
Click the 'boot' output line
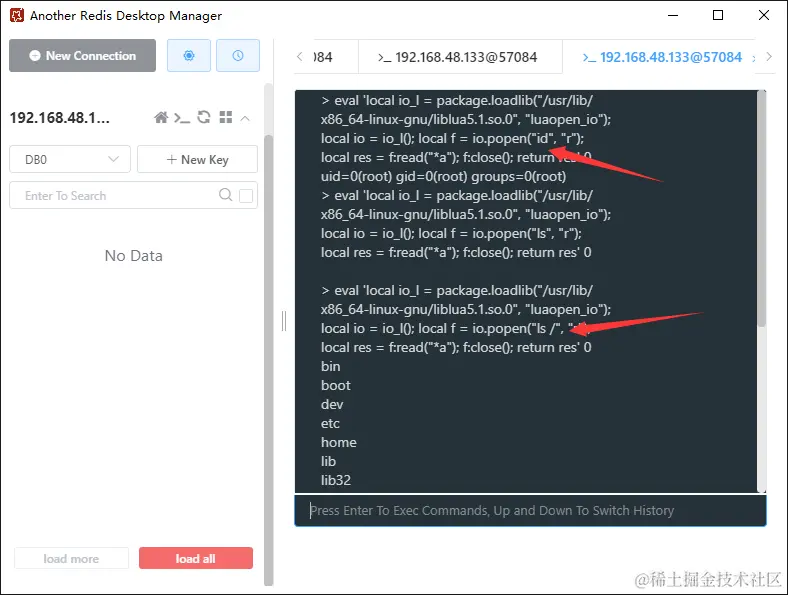tap(336, 385)
